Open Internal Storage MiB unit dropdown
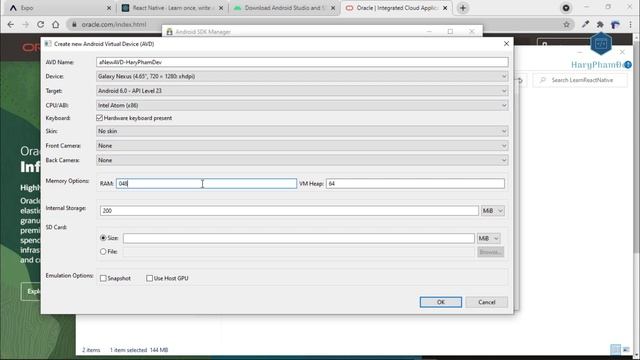This screenshot has height=360, width=640. click(x=493, y=211)
